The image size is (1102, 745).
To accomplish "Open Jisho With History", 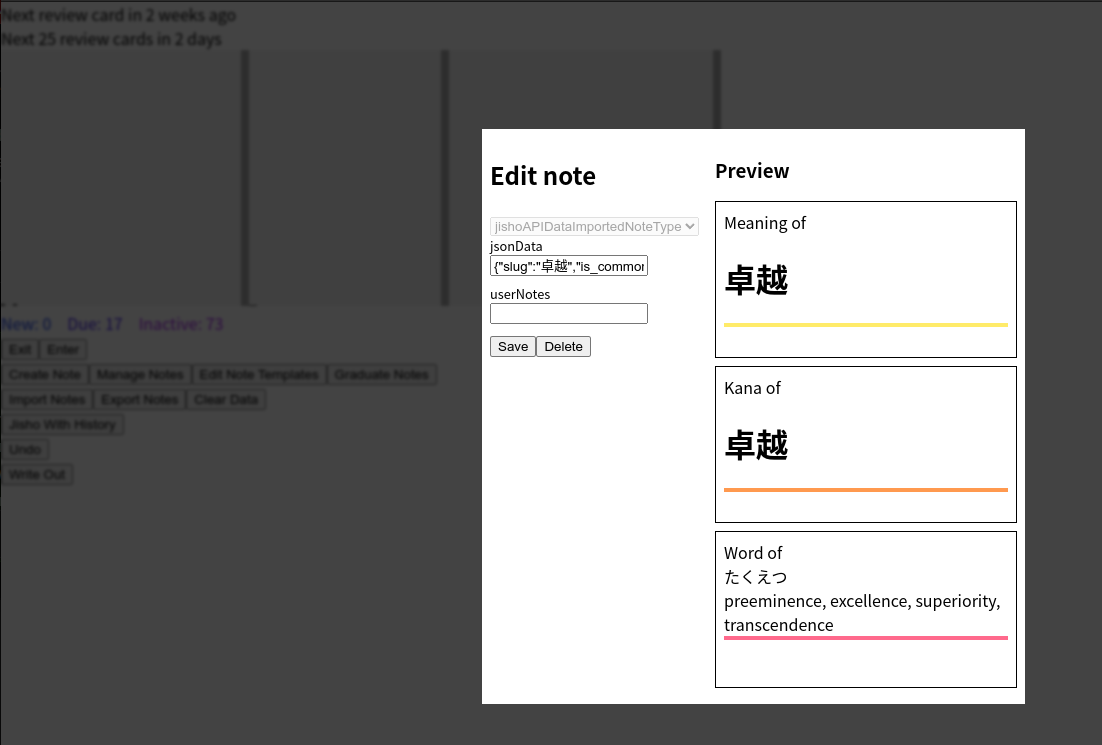I will point(62,424).
